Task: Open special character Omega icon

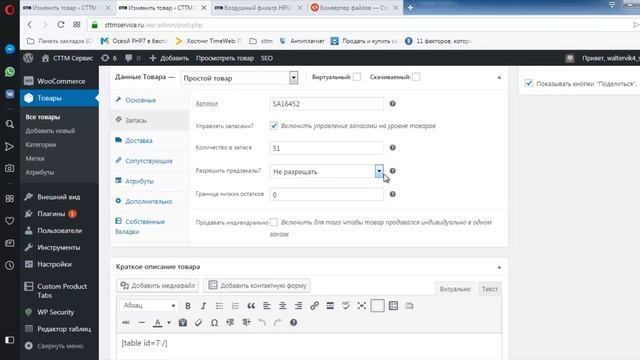Action: (x=214, y=322)
